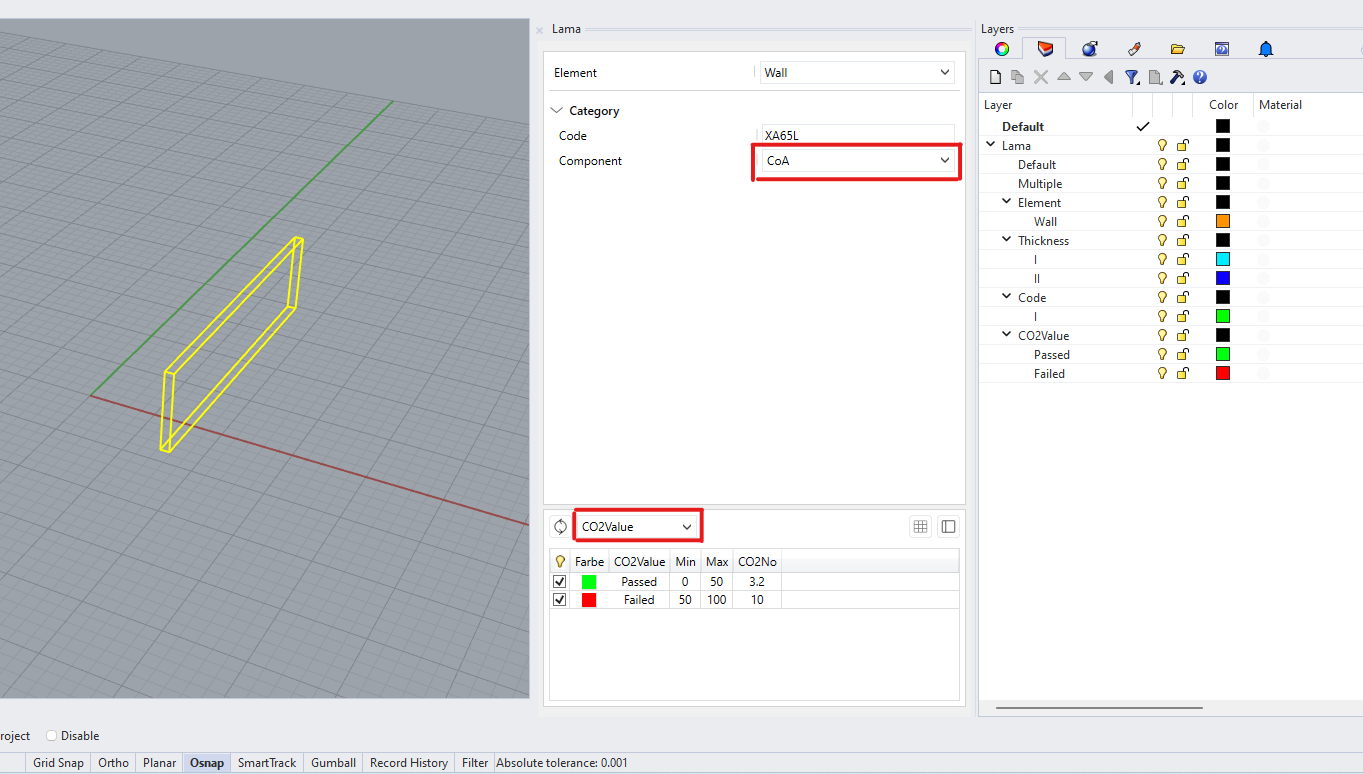Click the refresh icon beside CO2Value dropdown
The width and height of the screenshot is (1363, 774).
pos(560,526)
